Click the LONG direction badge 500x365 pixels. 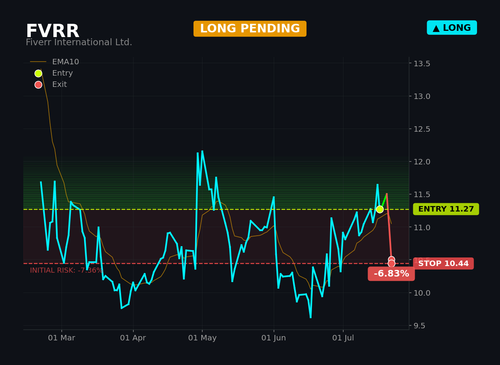click(452, 28)
